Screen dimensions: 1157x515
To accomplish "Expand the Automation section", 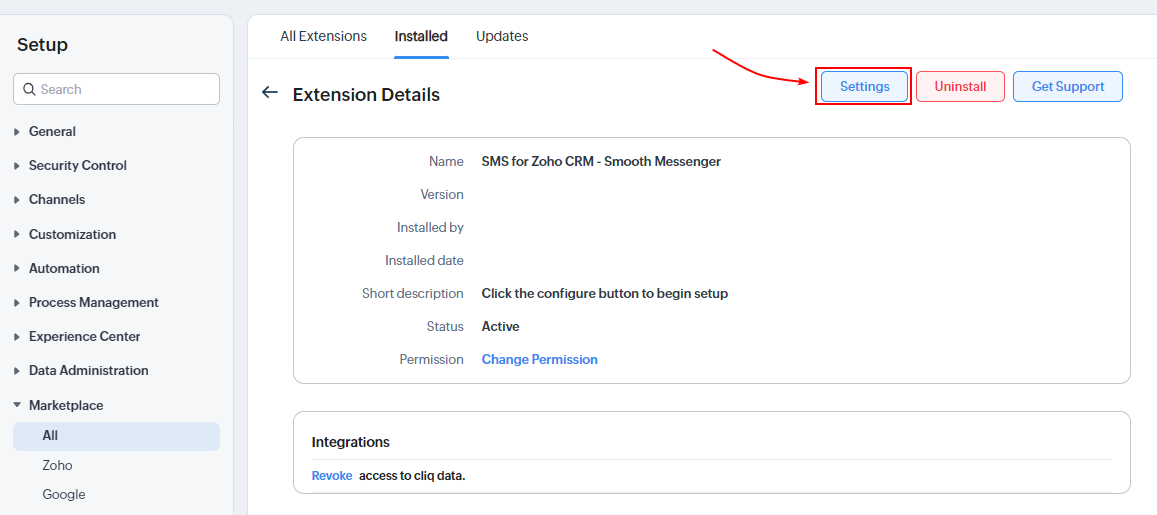I will click(x=56, y=269).
